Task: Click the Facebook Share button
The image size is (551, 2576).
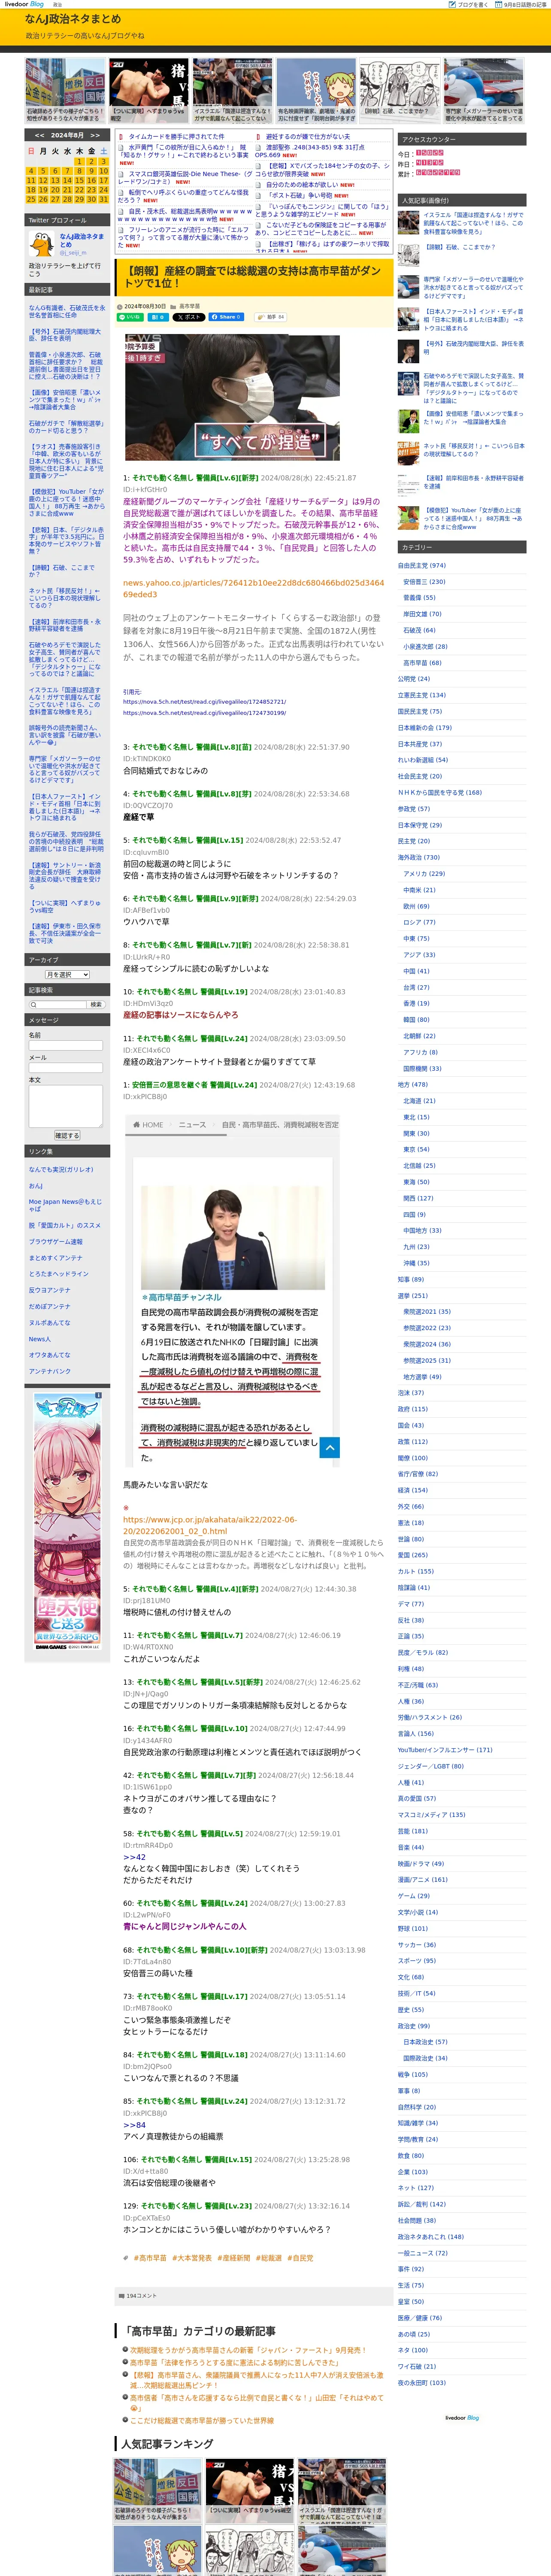Action: (x=226, y=317)
